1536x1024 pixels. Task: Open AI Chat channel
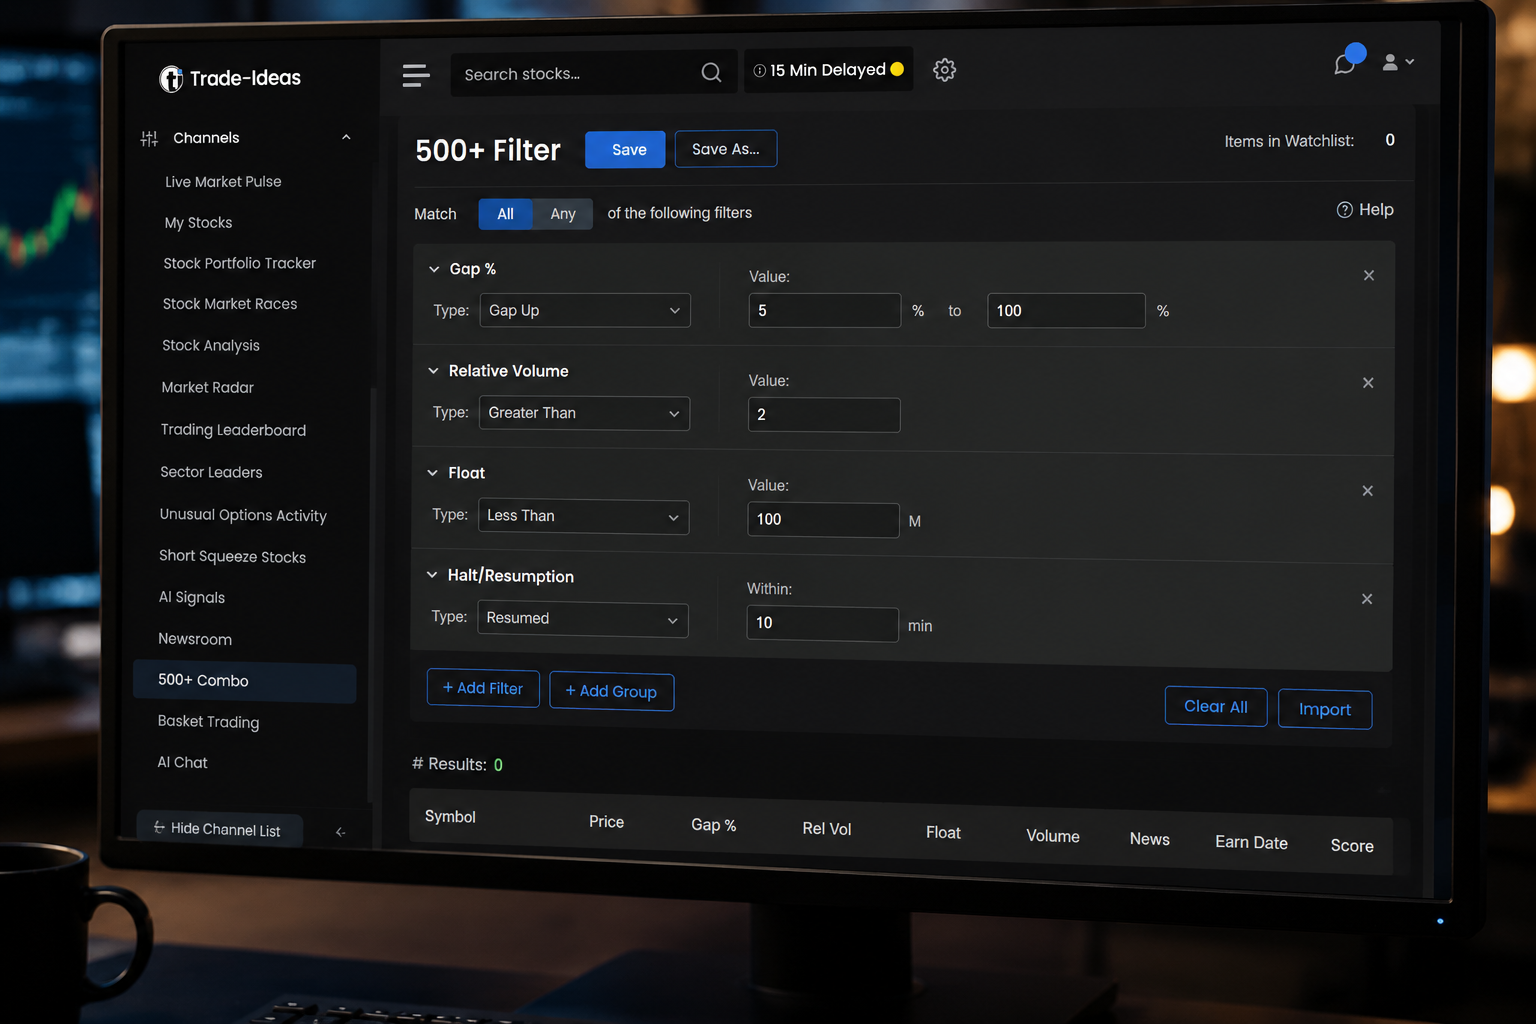[x=182, y=763]
